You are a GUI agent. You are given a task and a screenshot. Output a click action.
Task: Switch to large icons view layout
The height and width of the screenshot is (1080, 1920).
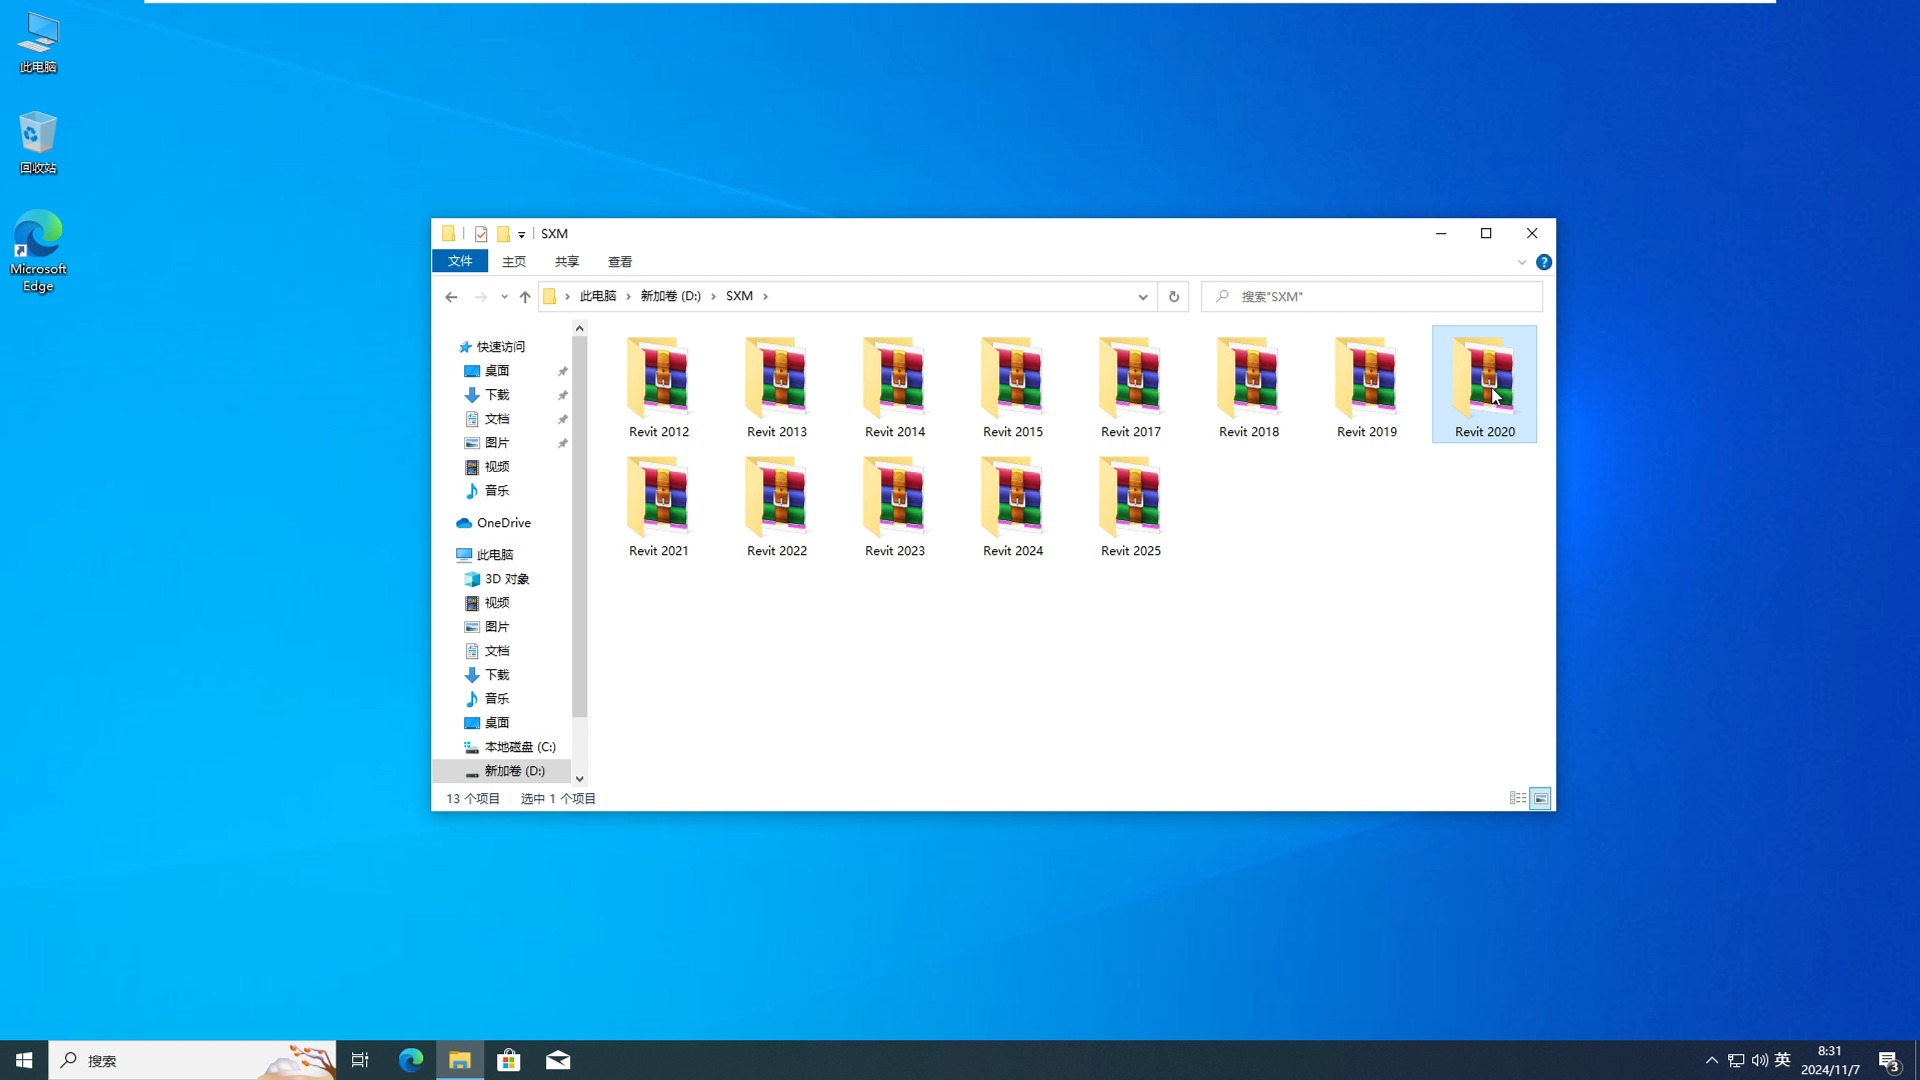(x=1540, y=798)
